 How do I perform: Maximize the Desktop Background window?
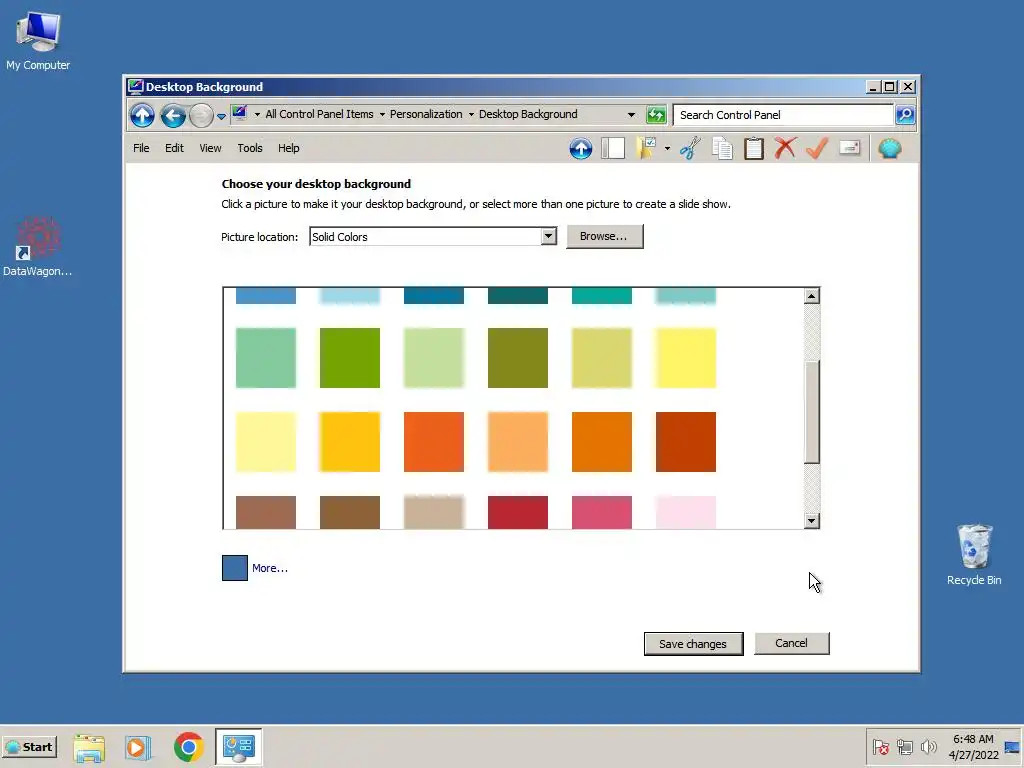point(890,87)
